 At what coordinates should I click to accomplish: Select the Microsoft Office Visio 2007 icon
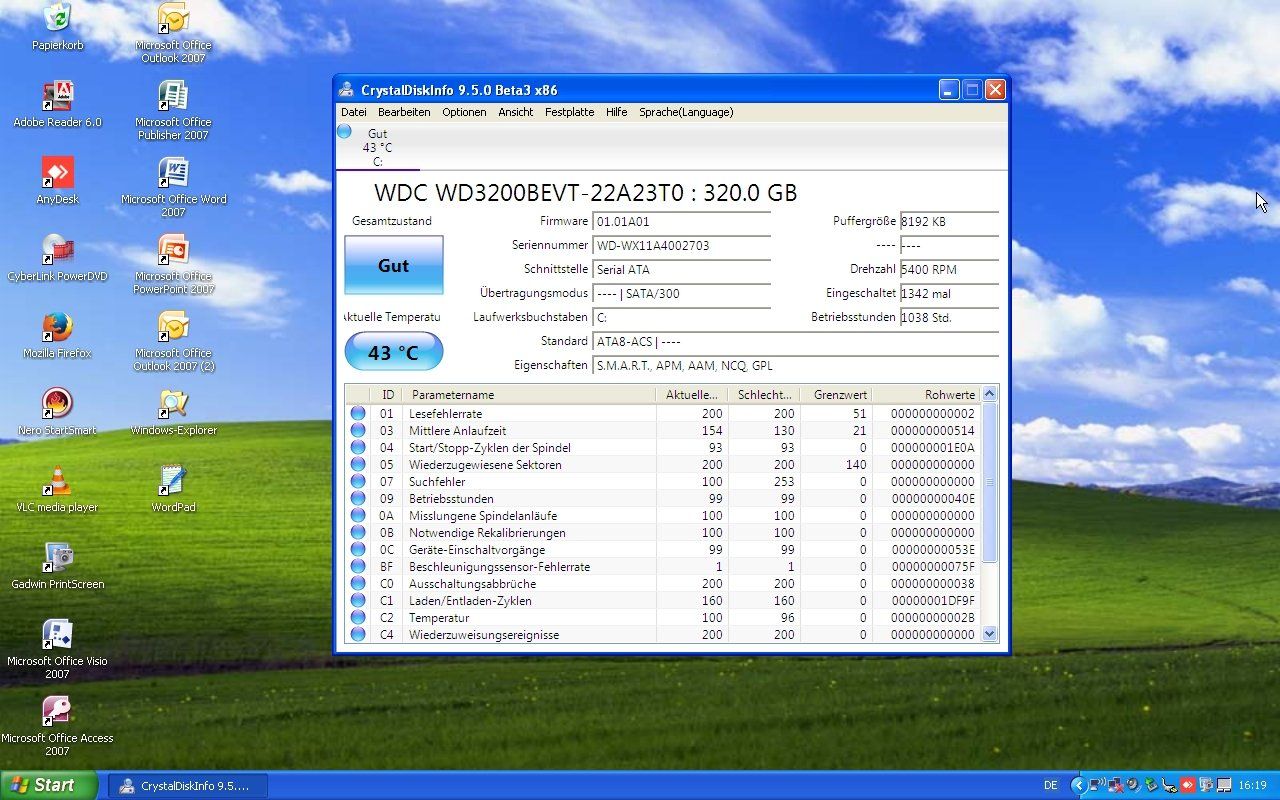click(x=57, y=649)
